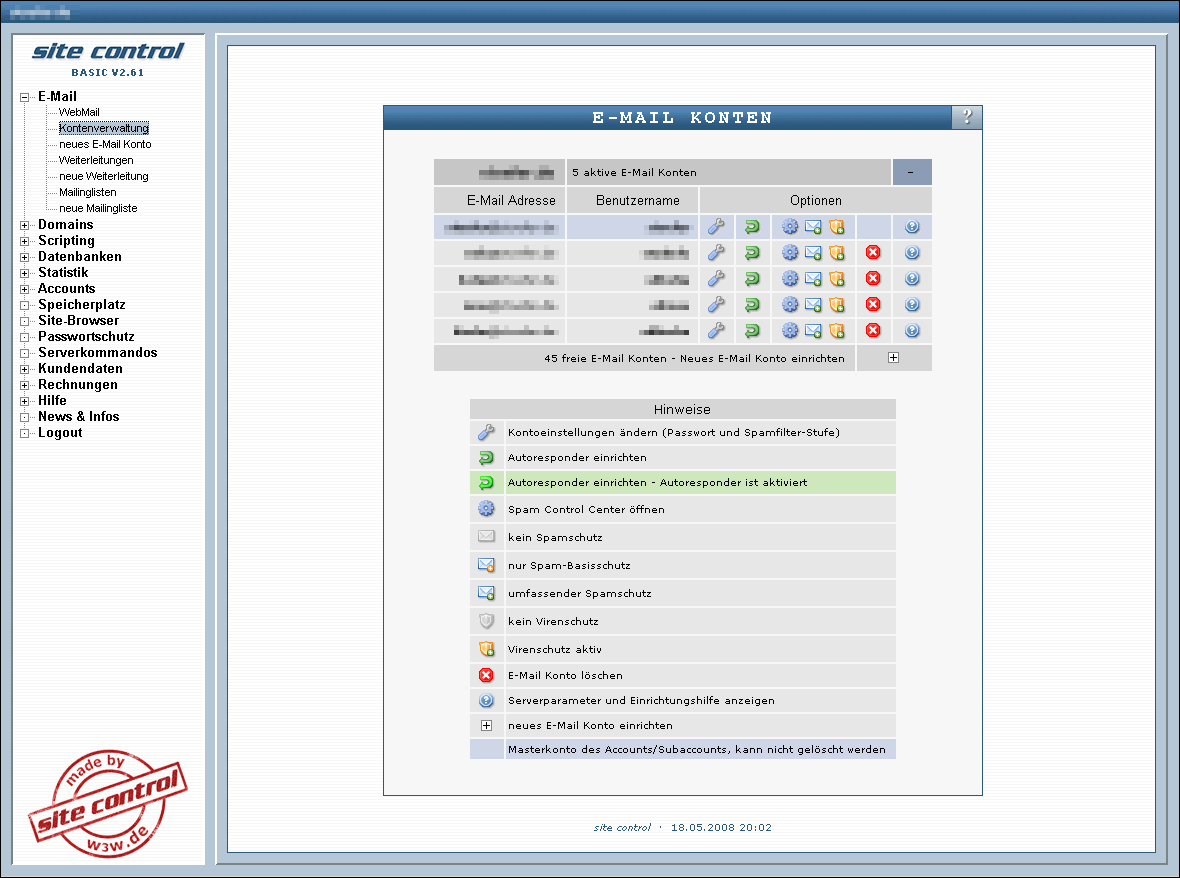Open Spam Control Center gear in third account row

click(x=789, y=278)
